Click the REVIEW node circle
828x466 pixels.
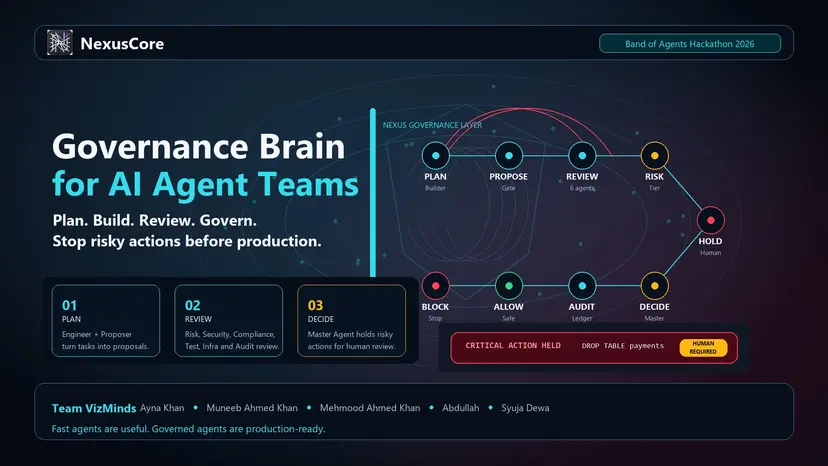pyautogui.click(x=582, y=156)
